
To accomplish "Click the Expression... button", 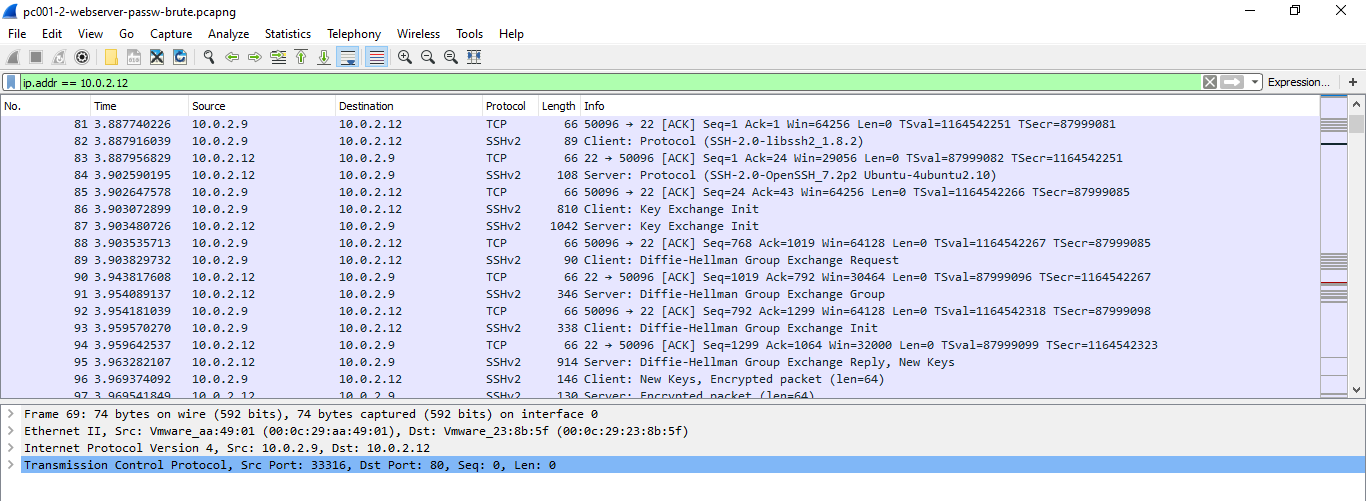I will tap(1298, 82).
